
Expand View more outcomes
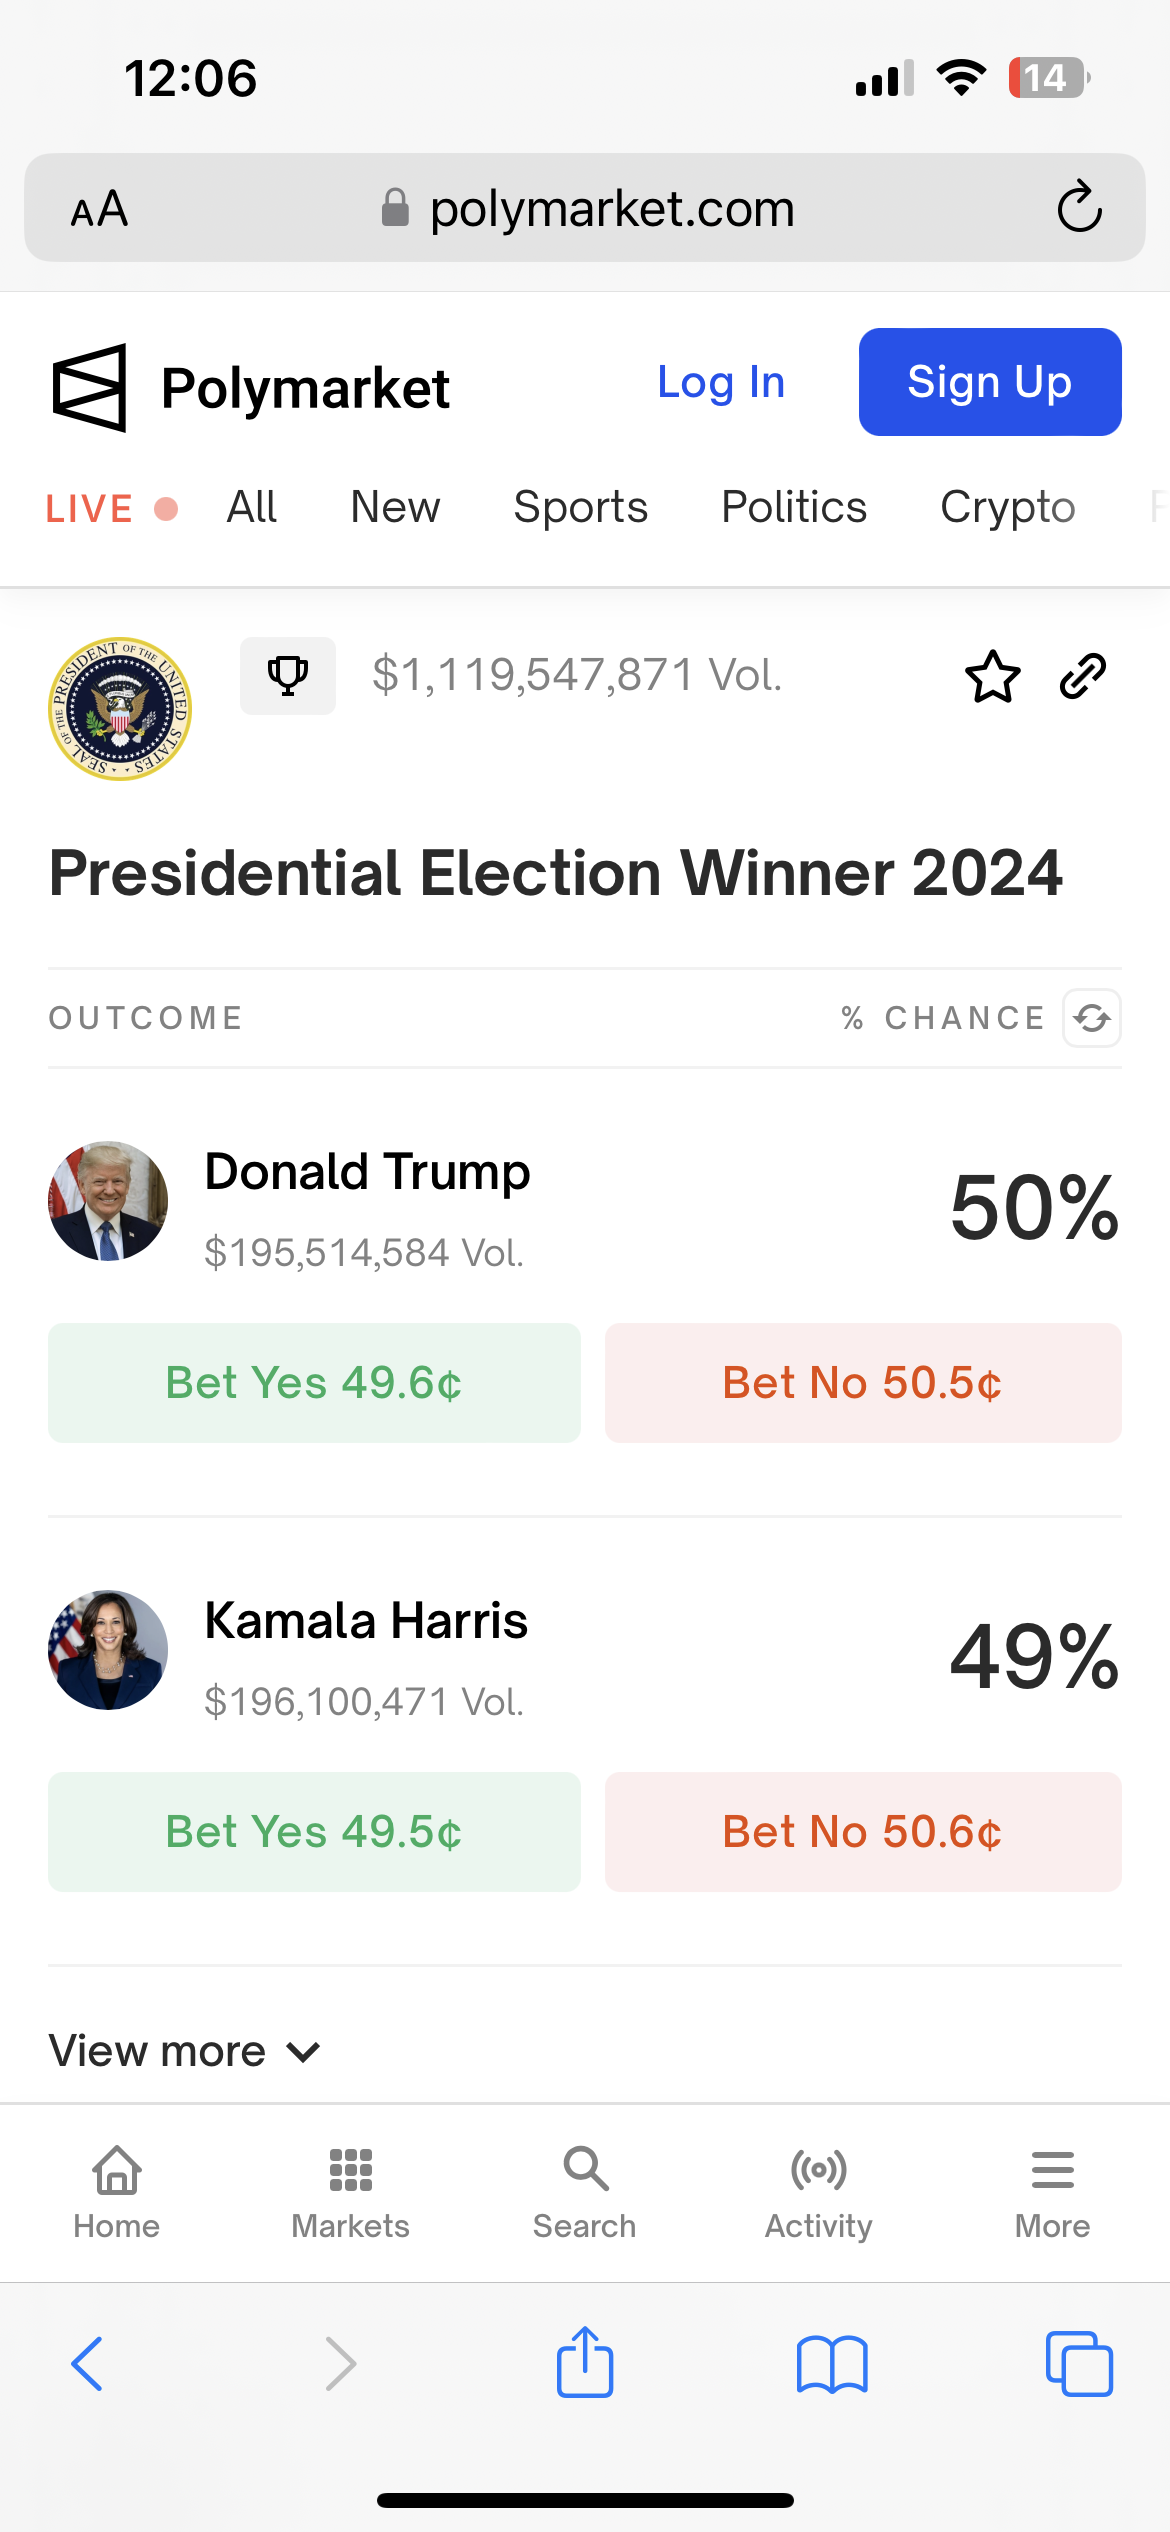tap(185, 2051)
